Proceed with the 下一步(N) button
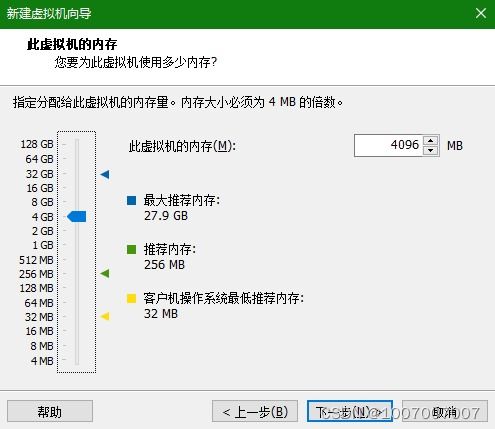The width and height of the screenshot is (495, 429). [350, 411]
